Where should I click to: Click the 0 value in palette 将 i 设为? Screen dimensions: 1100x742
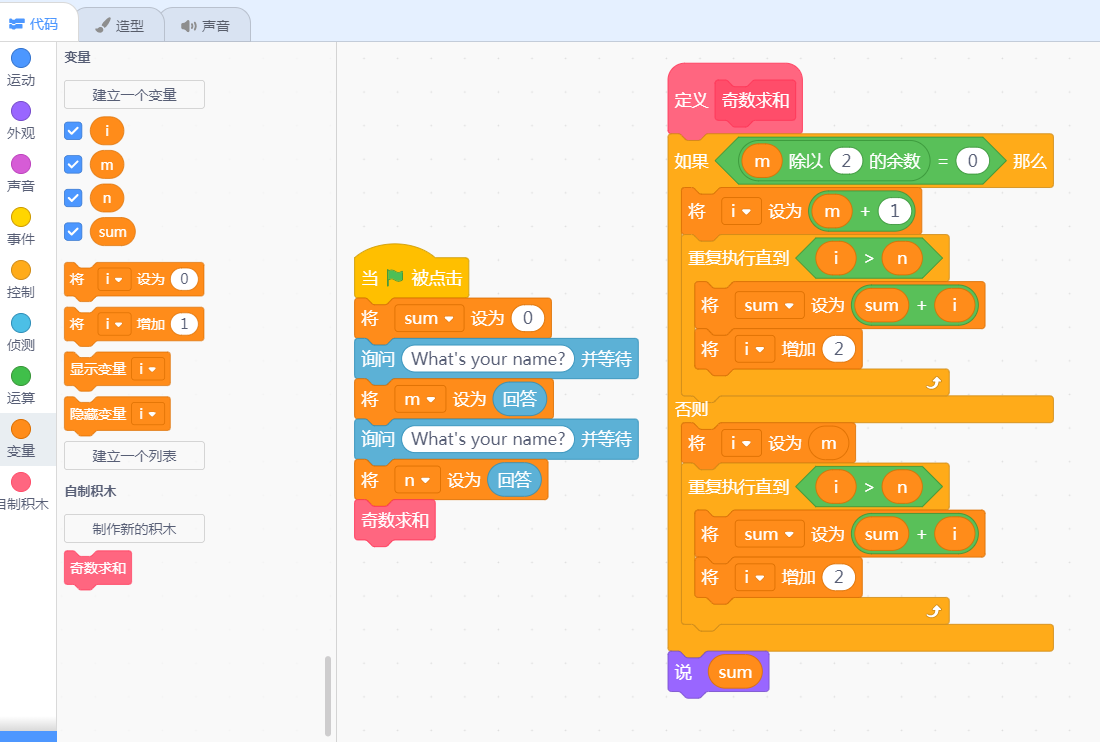tap(184, 279)
